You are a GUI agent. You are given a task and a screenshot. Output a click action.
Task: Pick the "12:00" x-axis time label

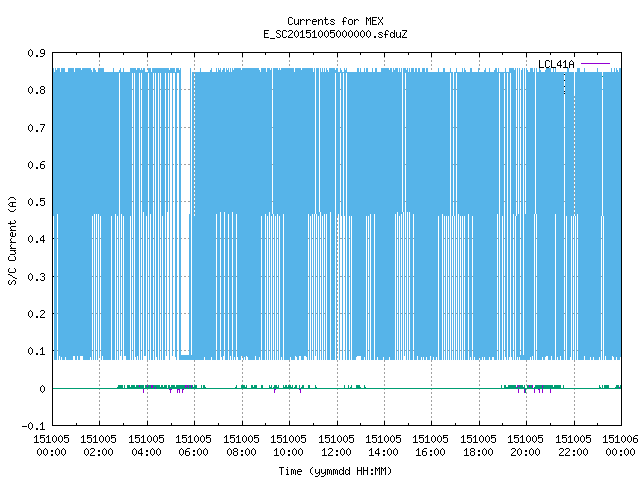[x=336, y=452]
